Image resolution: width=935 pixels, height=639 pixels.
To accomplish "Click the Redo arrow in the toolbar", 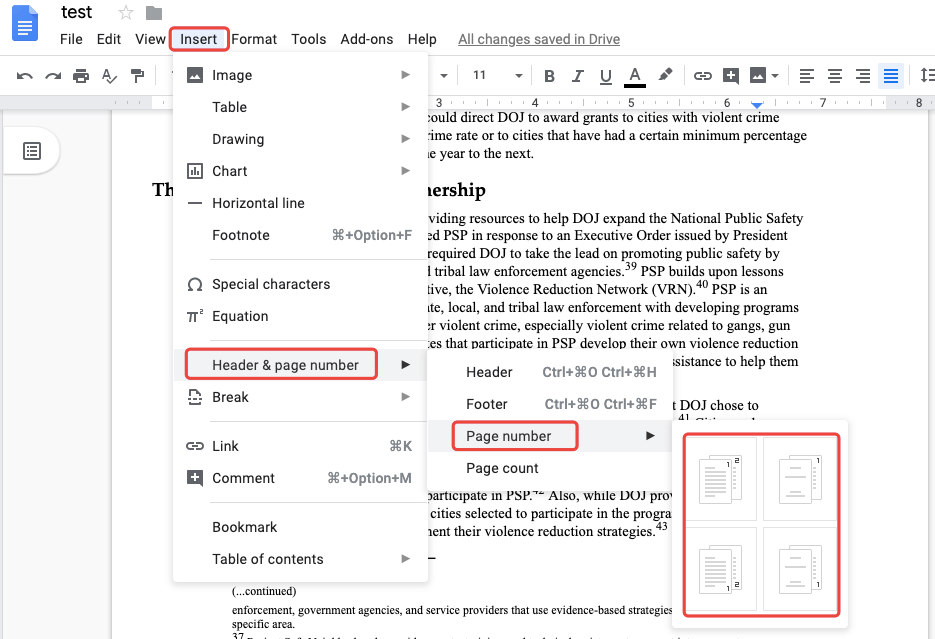I will [53, 76].
